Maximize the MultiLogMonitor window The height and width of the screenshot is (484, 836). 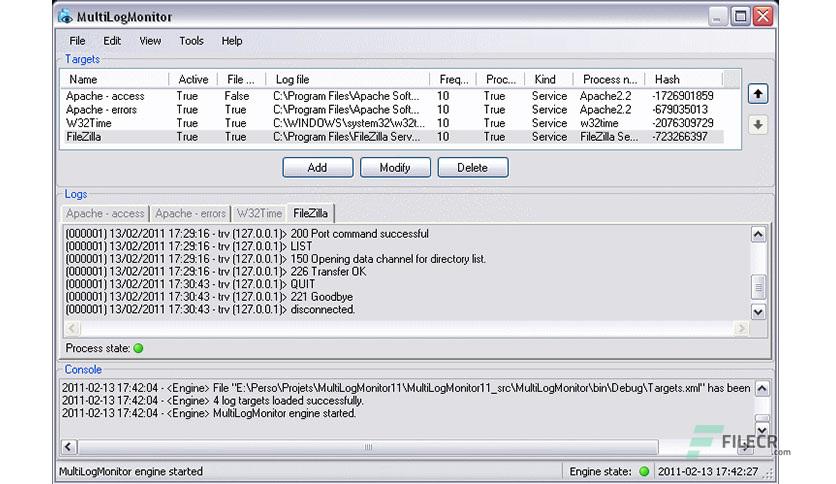(741, 16)
